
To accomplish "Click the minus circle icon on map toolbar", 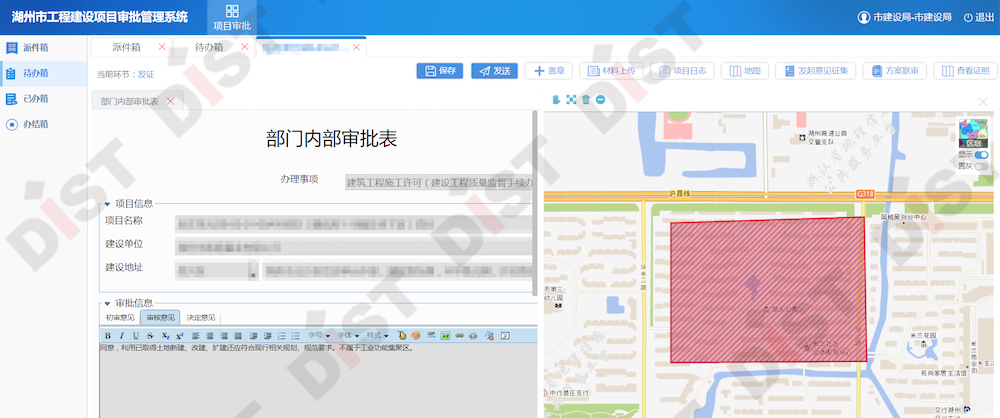I will (600, 99).
